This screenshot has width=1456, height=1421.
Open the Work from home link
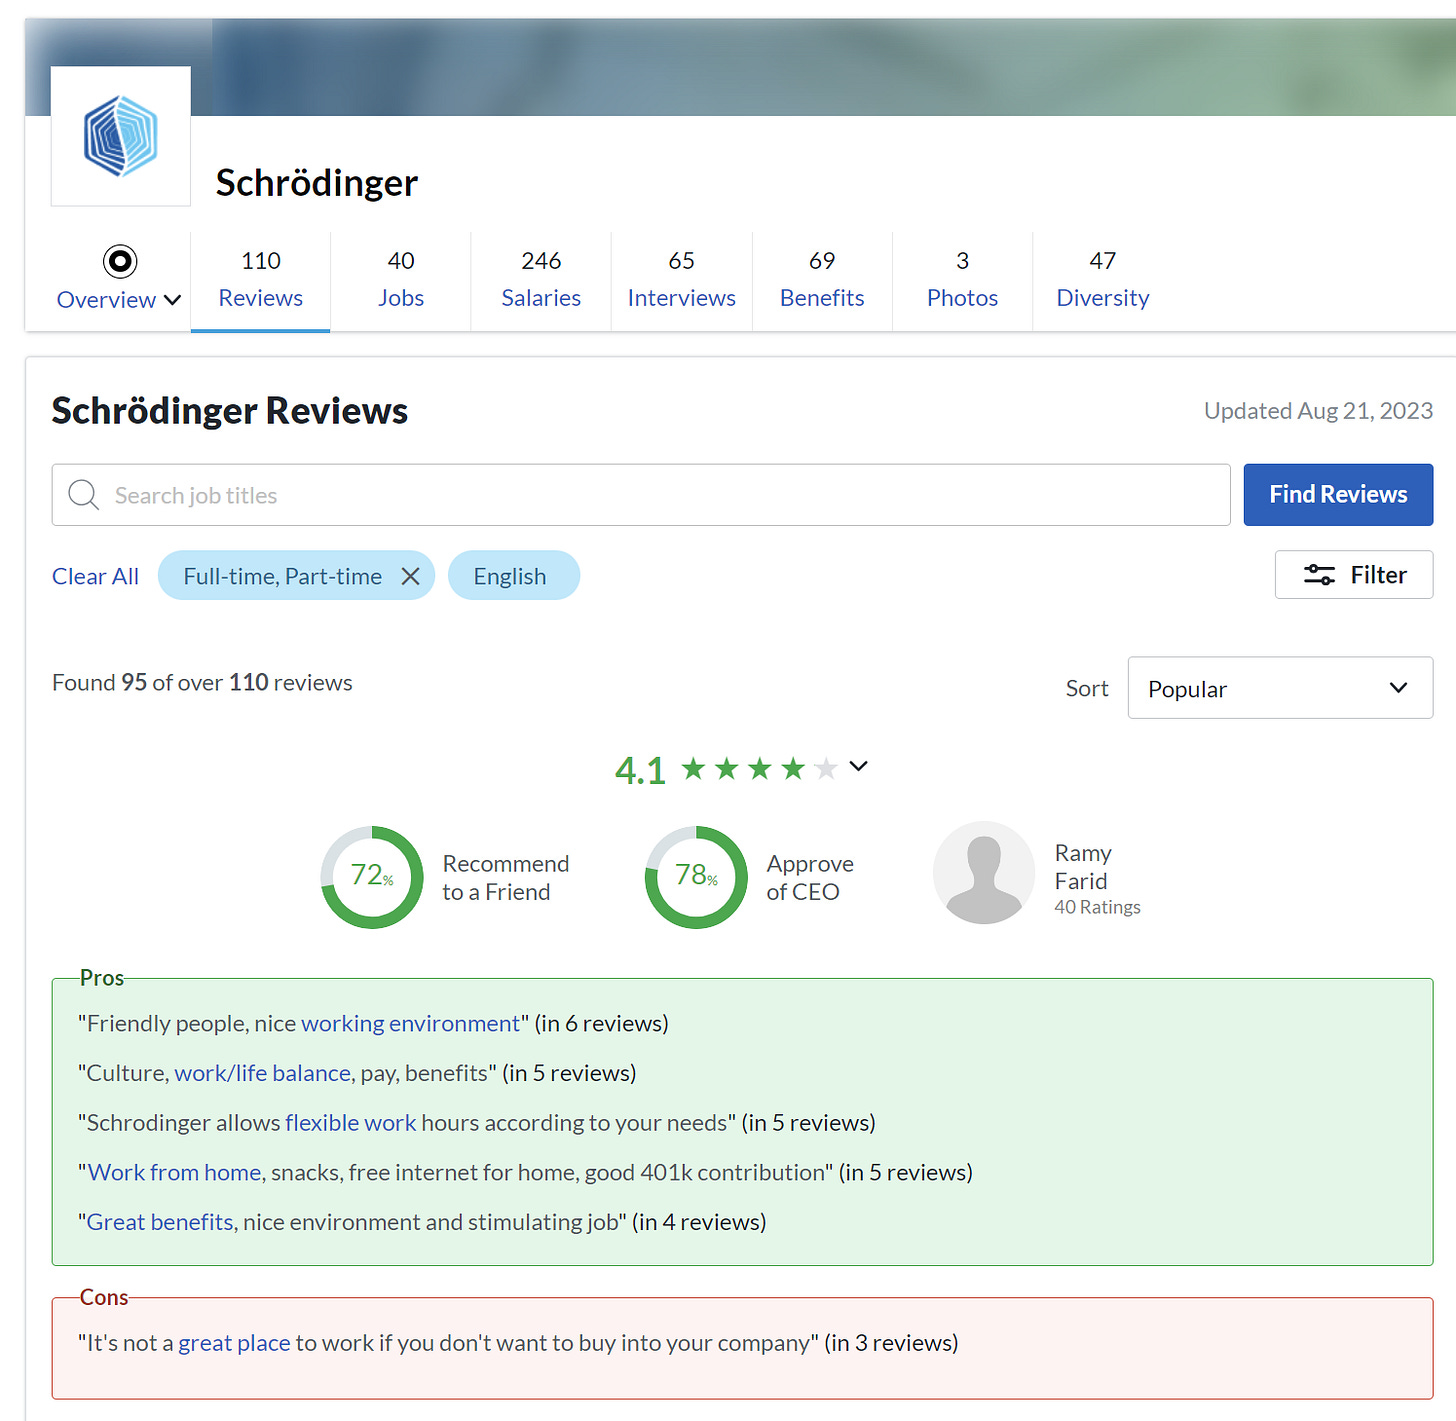tap(174, 1173)
